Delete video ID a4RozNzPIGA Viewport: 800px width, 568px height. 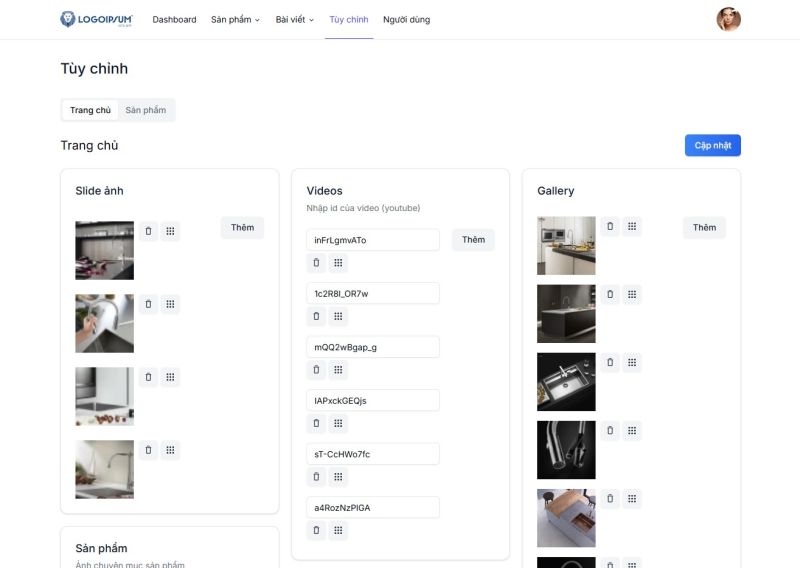point(316,530)
